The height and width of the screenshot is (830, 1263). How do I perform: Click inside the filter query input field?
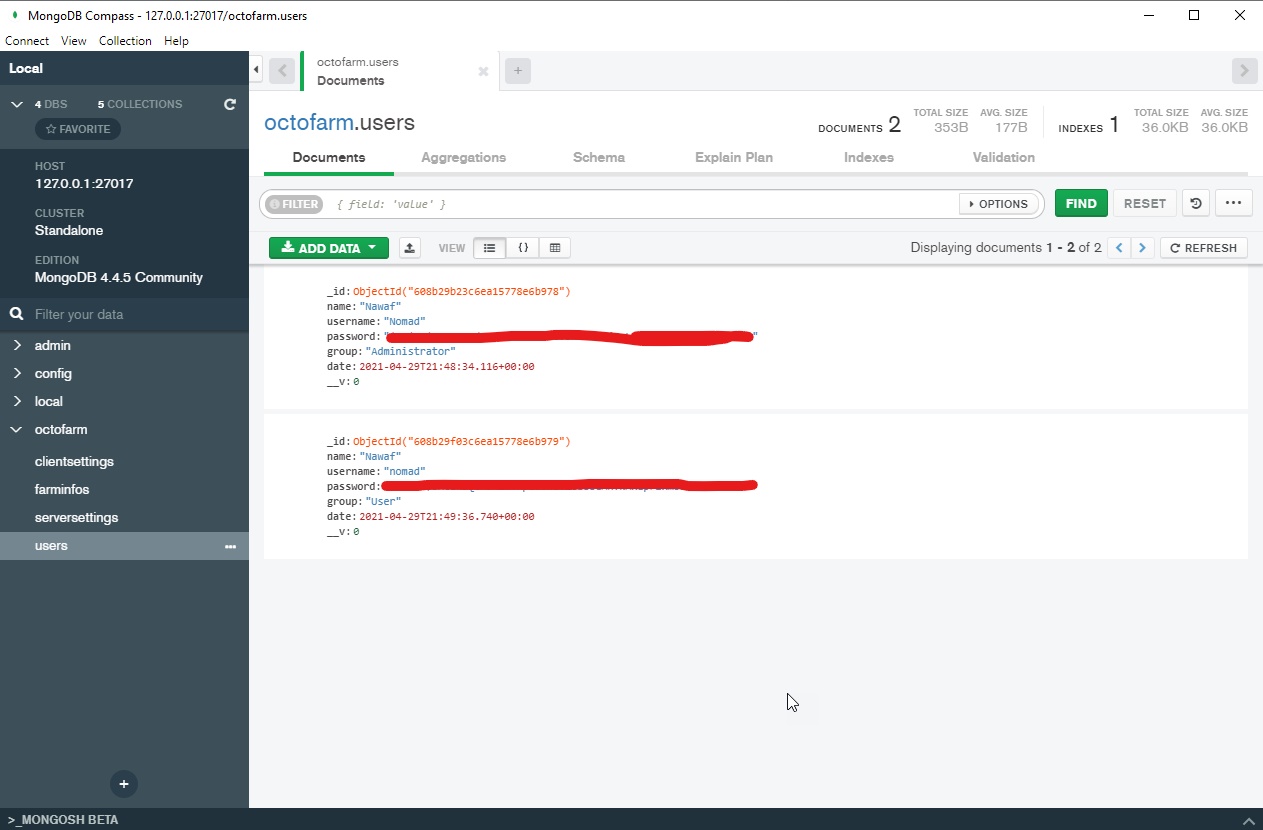[600, 203]
